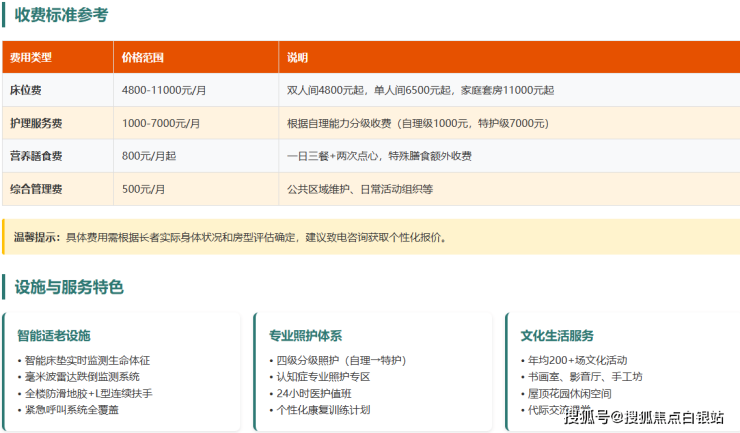Click the 价格范围 column header

(x=142, y=57)
